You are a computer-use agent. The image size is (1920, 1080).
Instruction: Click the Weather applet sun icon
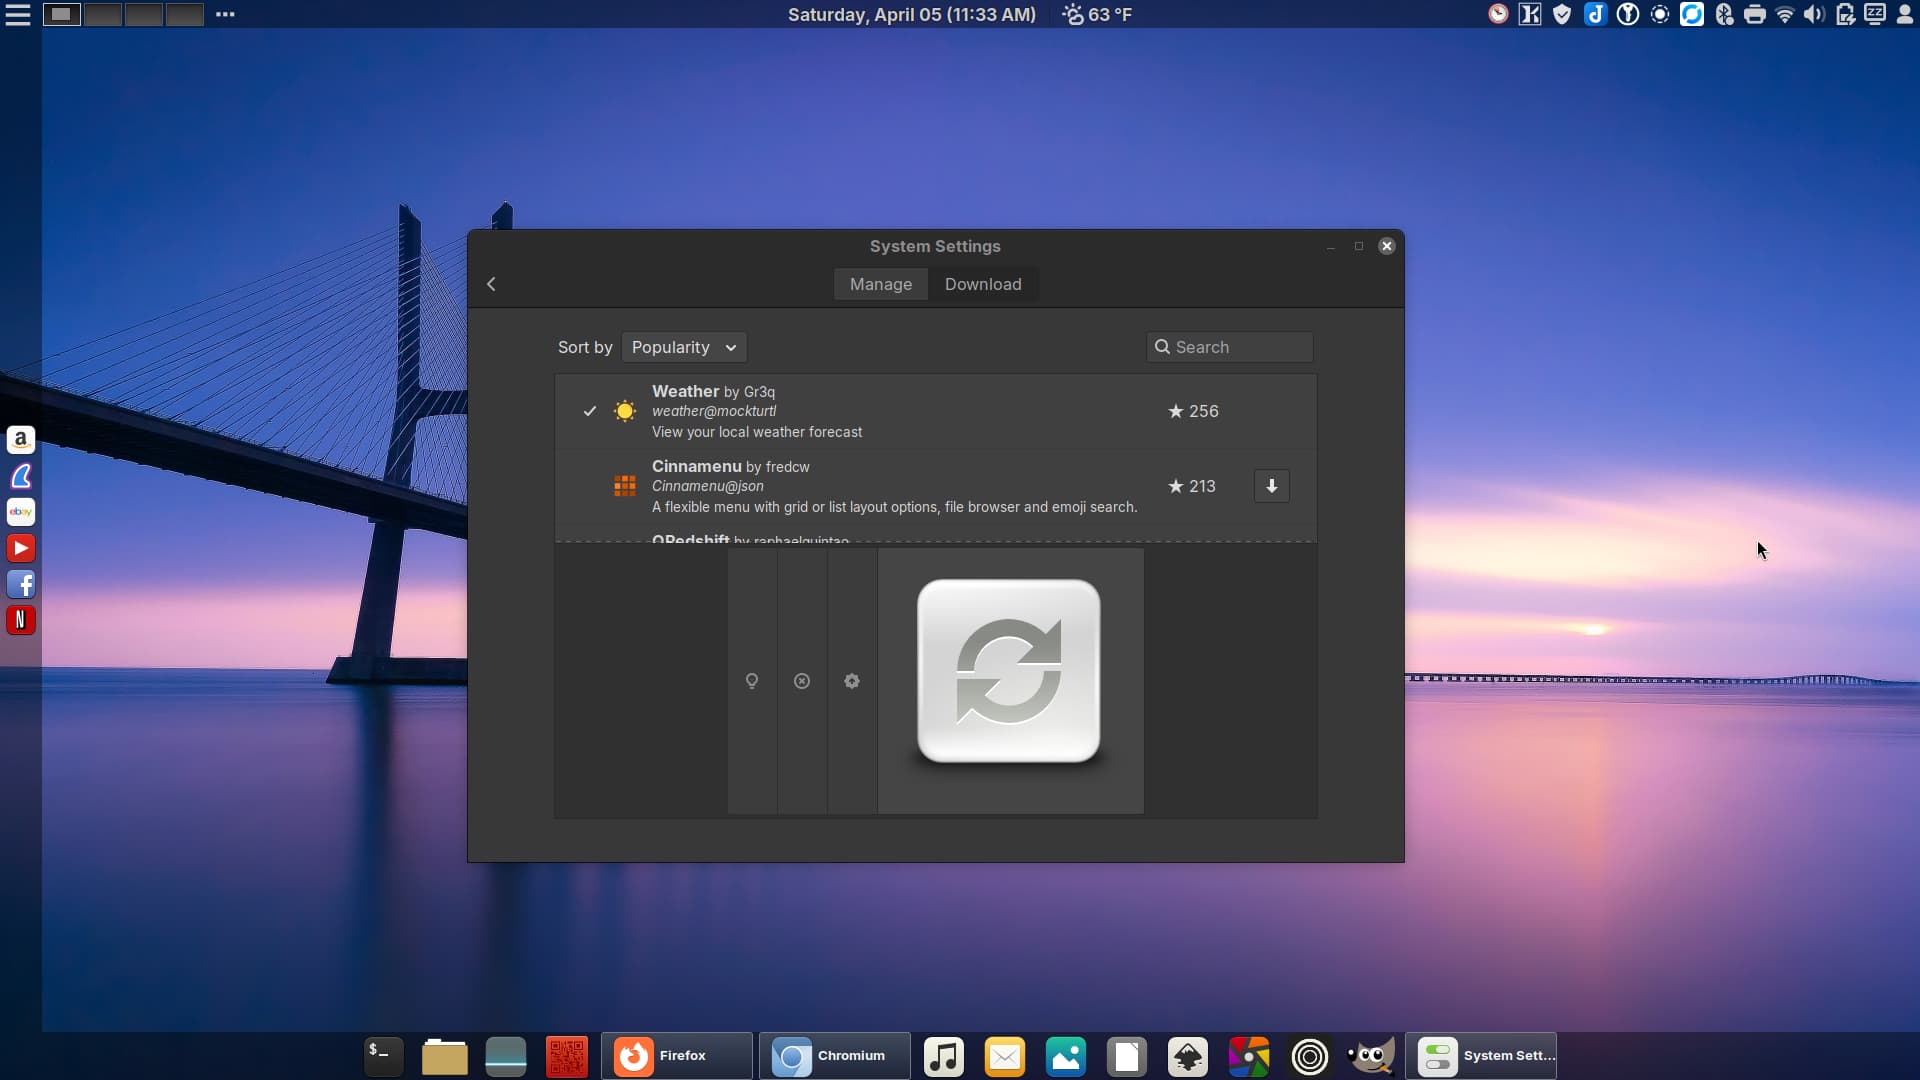[625, 411]
